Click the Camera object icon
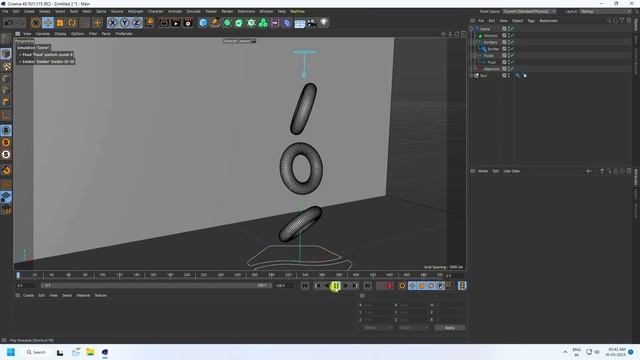This screenshot has width=640, height=360. point(312,23)
